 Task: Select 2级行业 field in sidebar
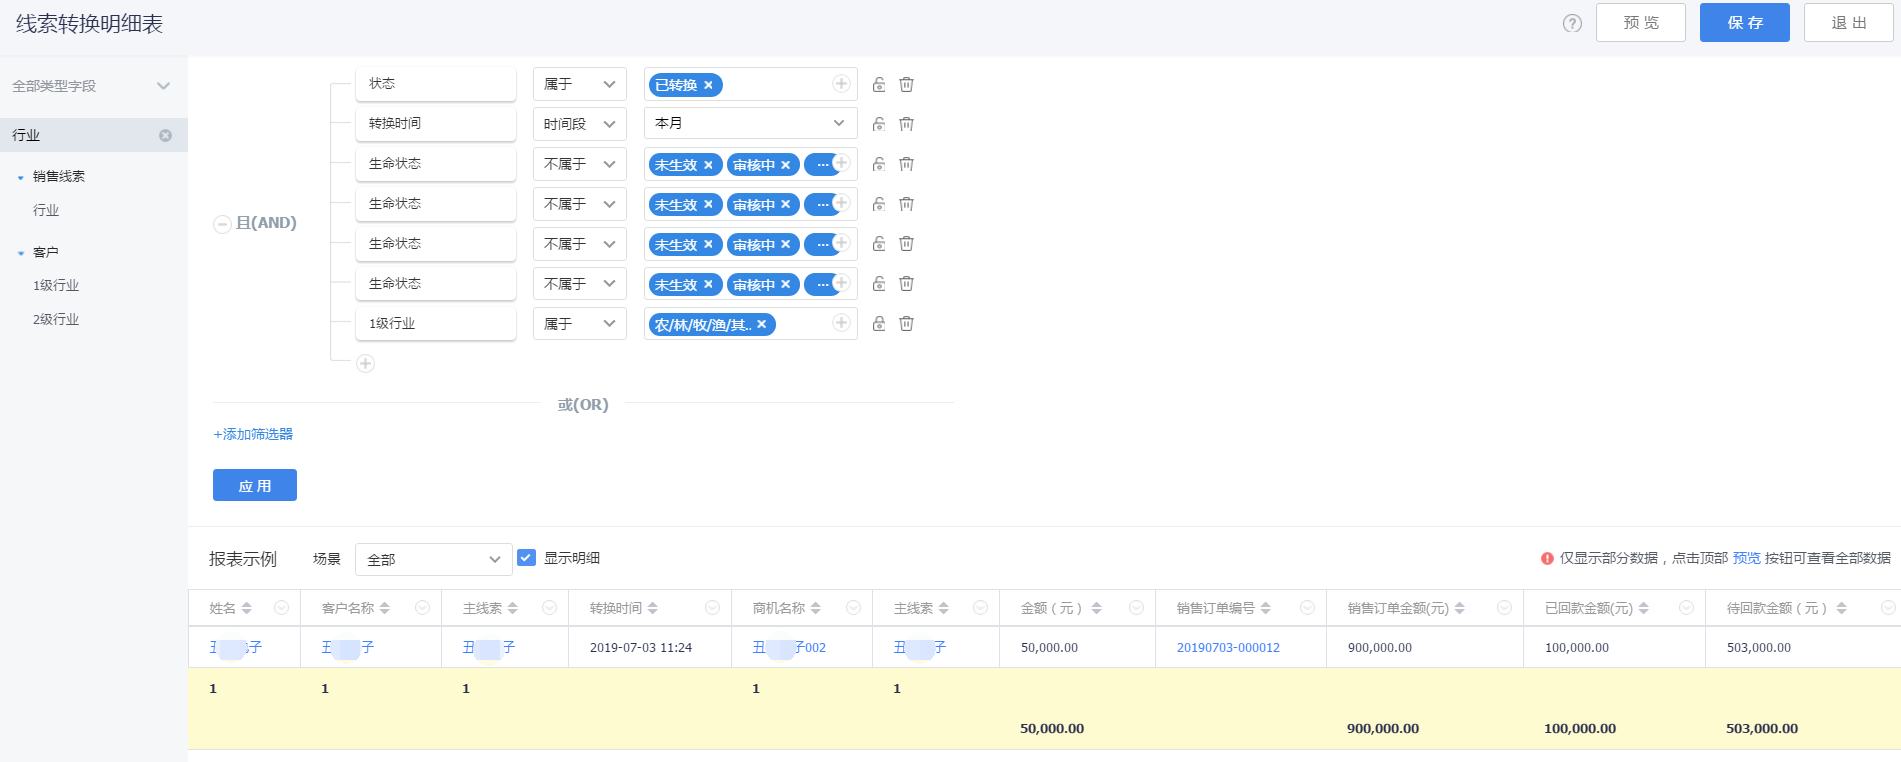point(56,319)
